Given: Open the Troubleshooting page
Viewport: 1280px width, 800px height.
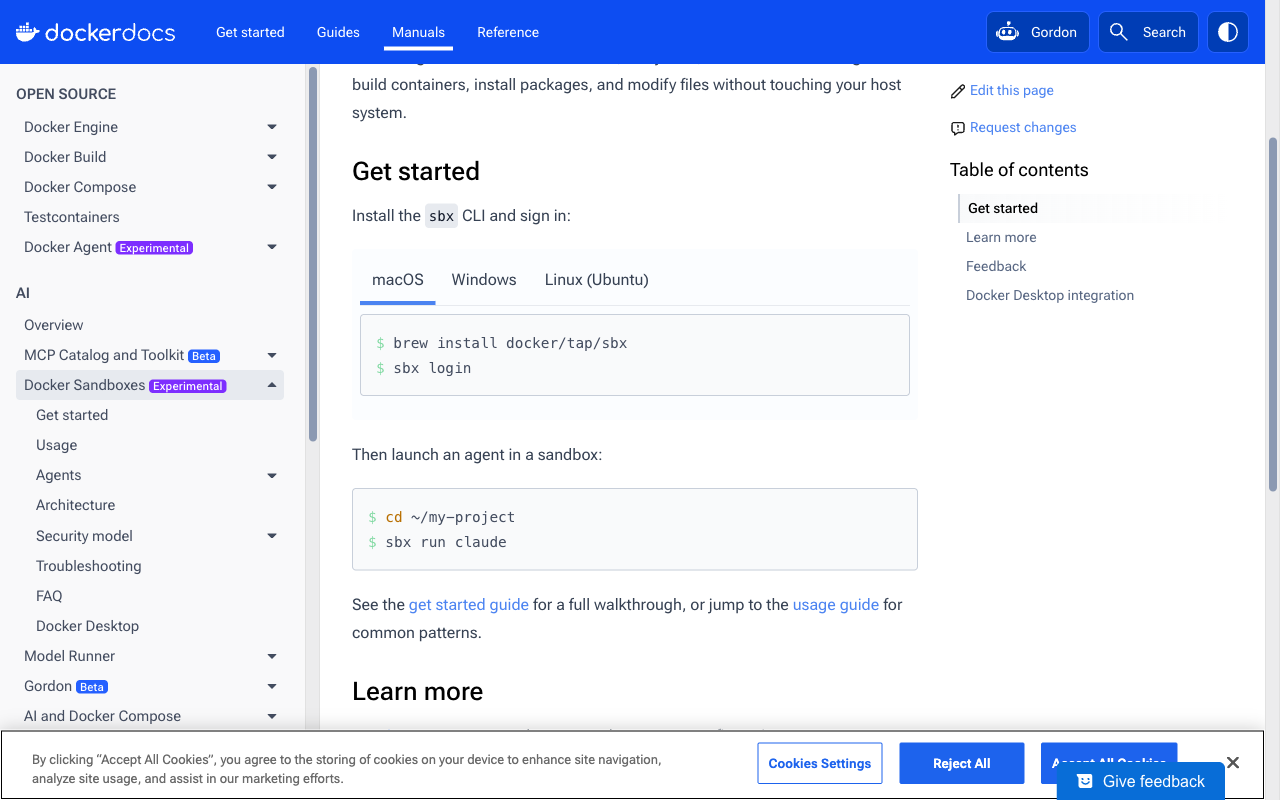Looking at the screenshot, I should 88,566.
